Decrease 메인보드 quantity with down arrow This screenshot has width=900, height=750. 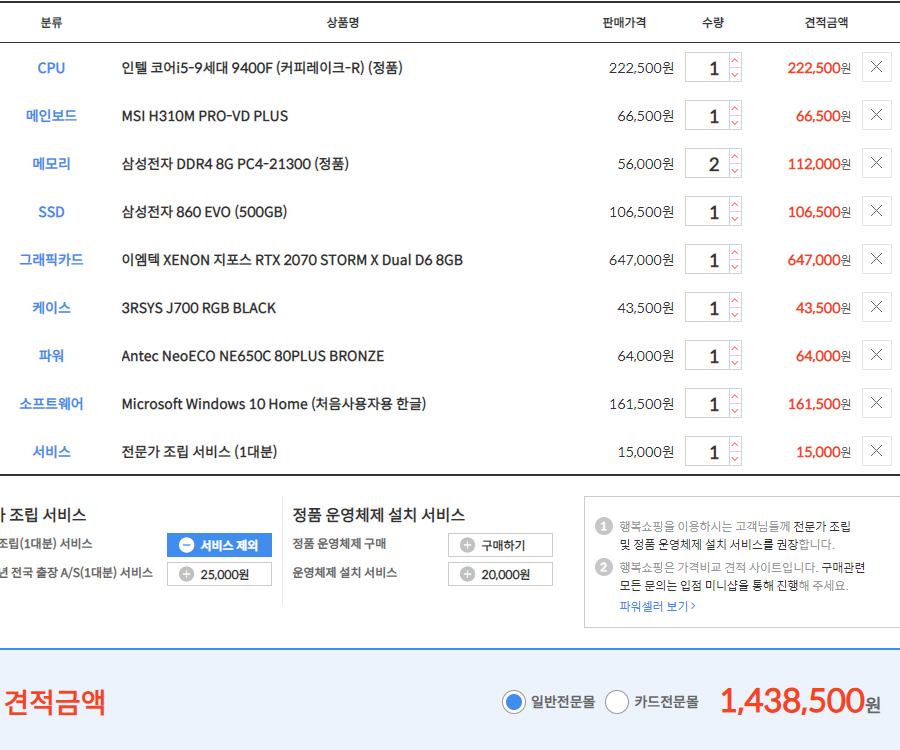pos(735,123)
